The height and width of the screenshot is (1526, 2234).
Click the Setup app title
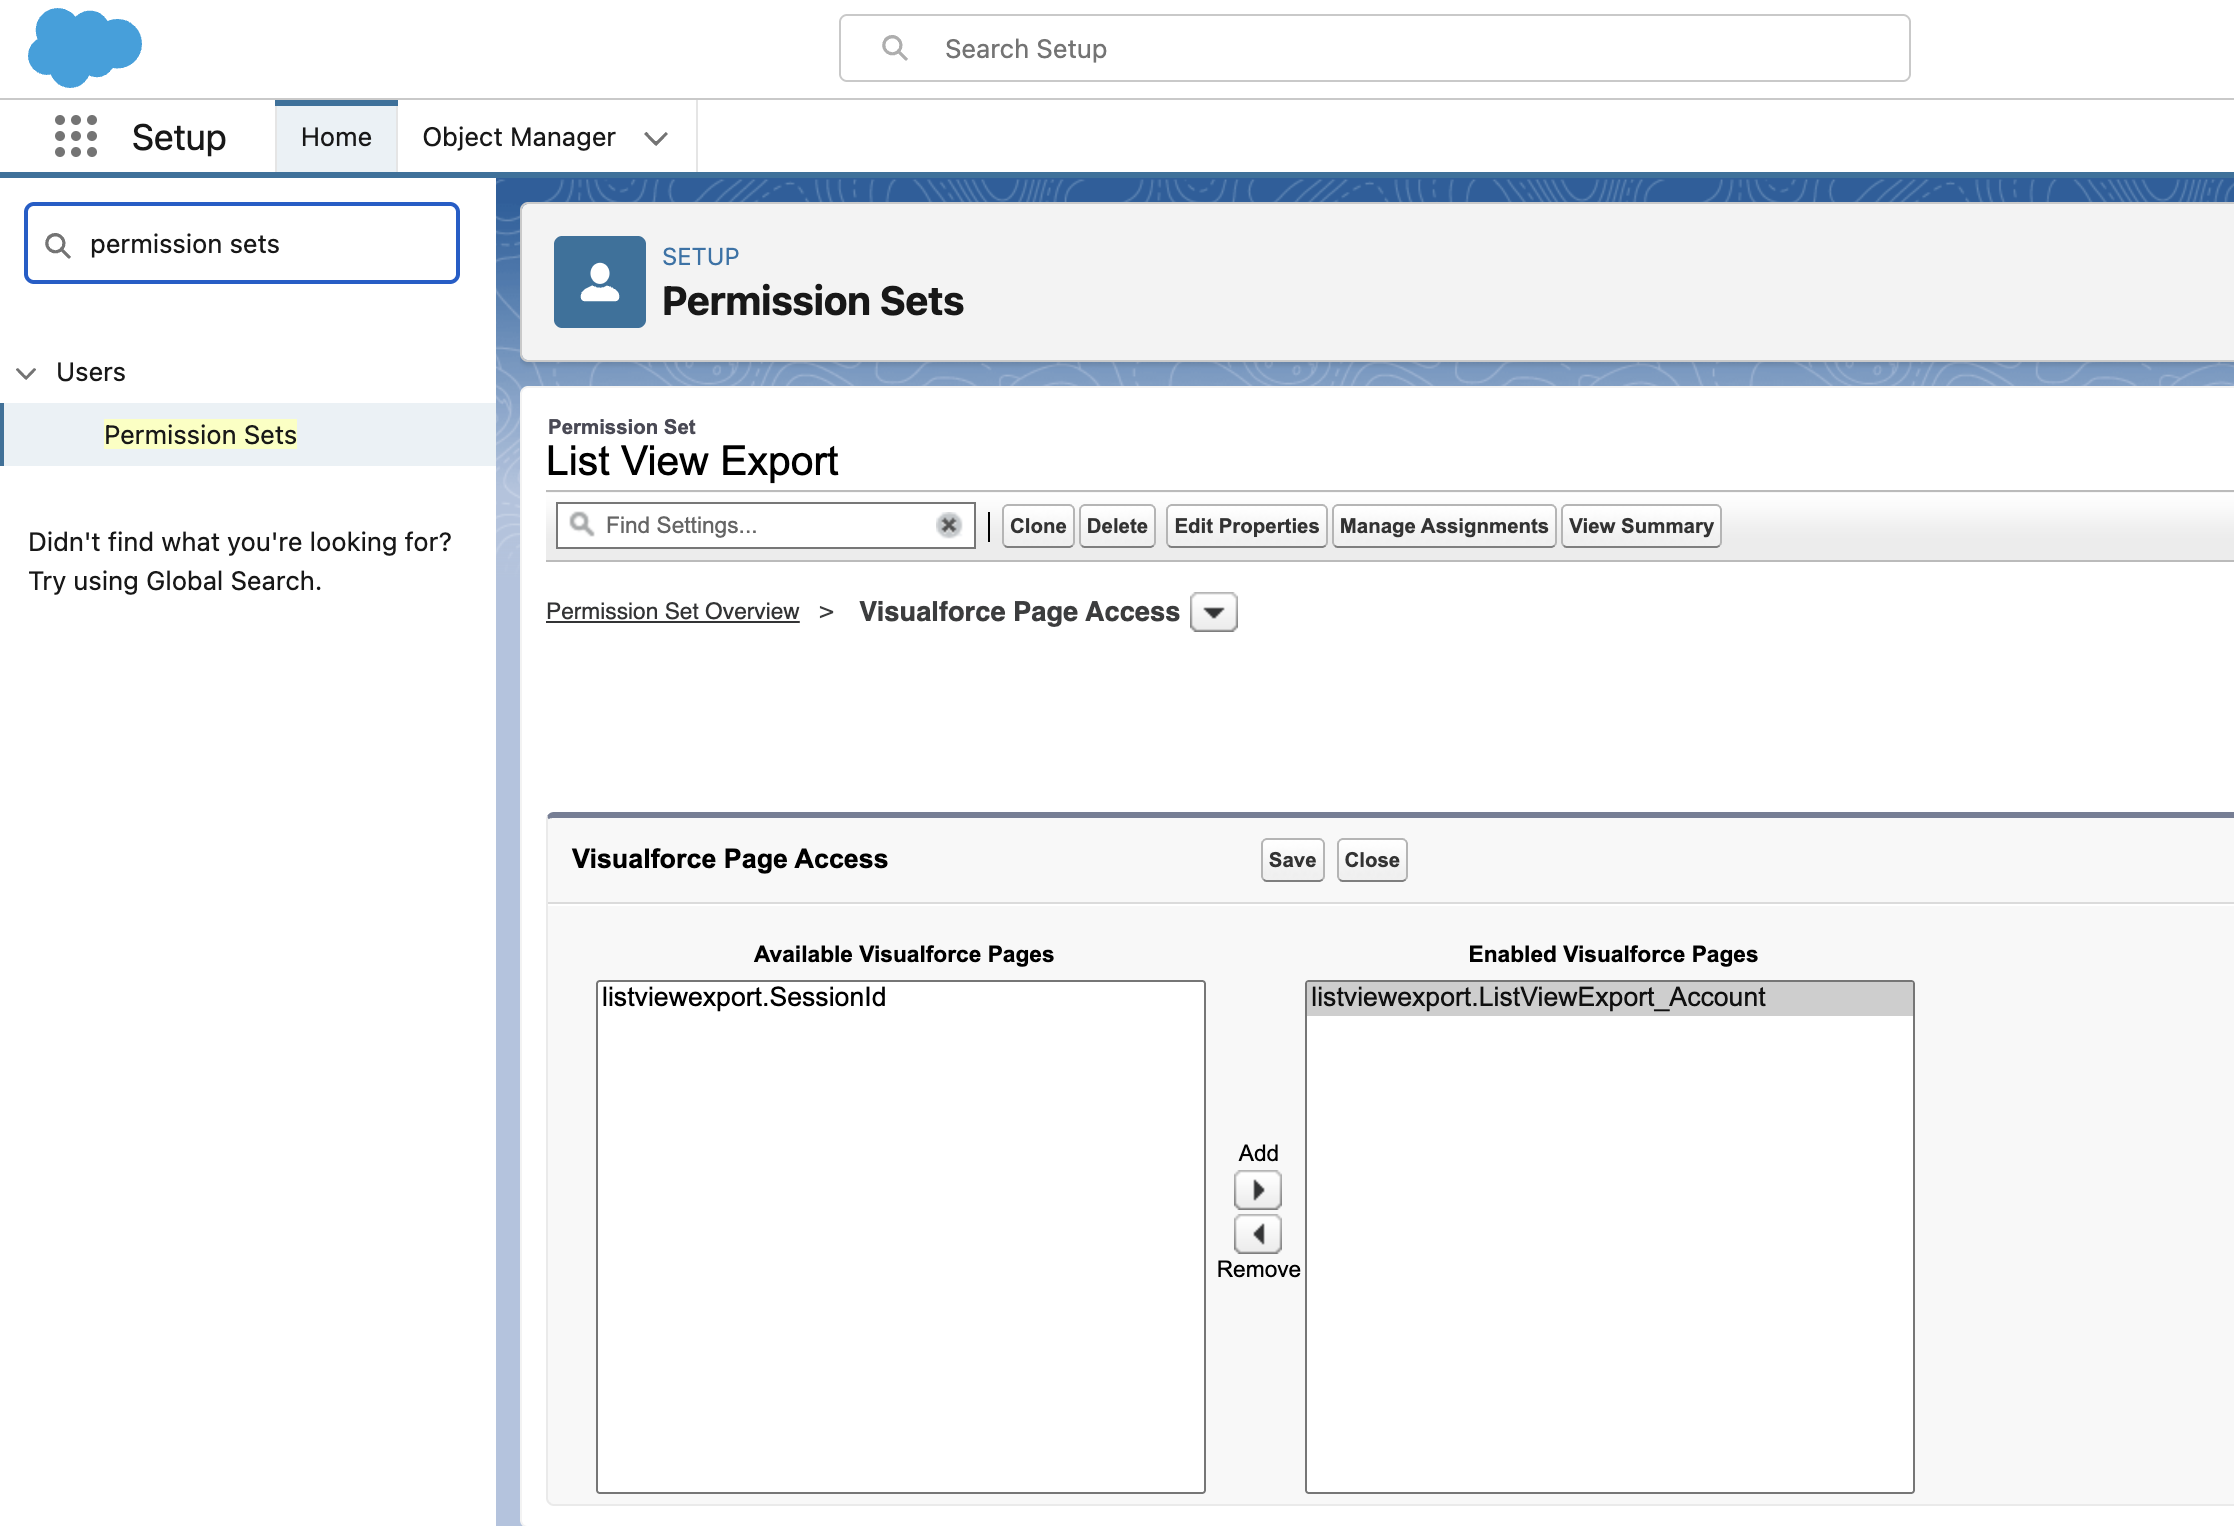click(x=179, y=137)
